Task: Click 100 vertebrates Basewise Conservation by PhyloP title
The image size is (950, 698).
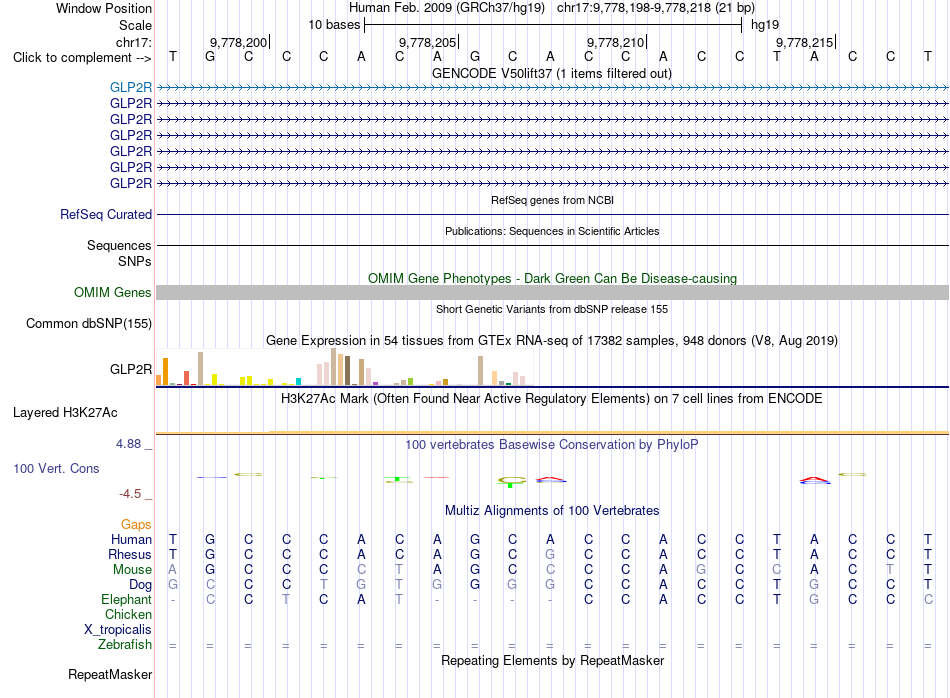Action: click(x=552, y=445)
